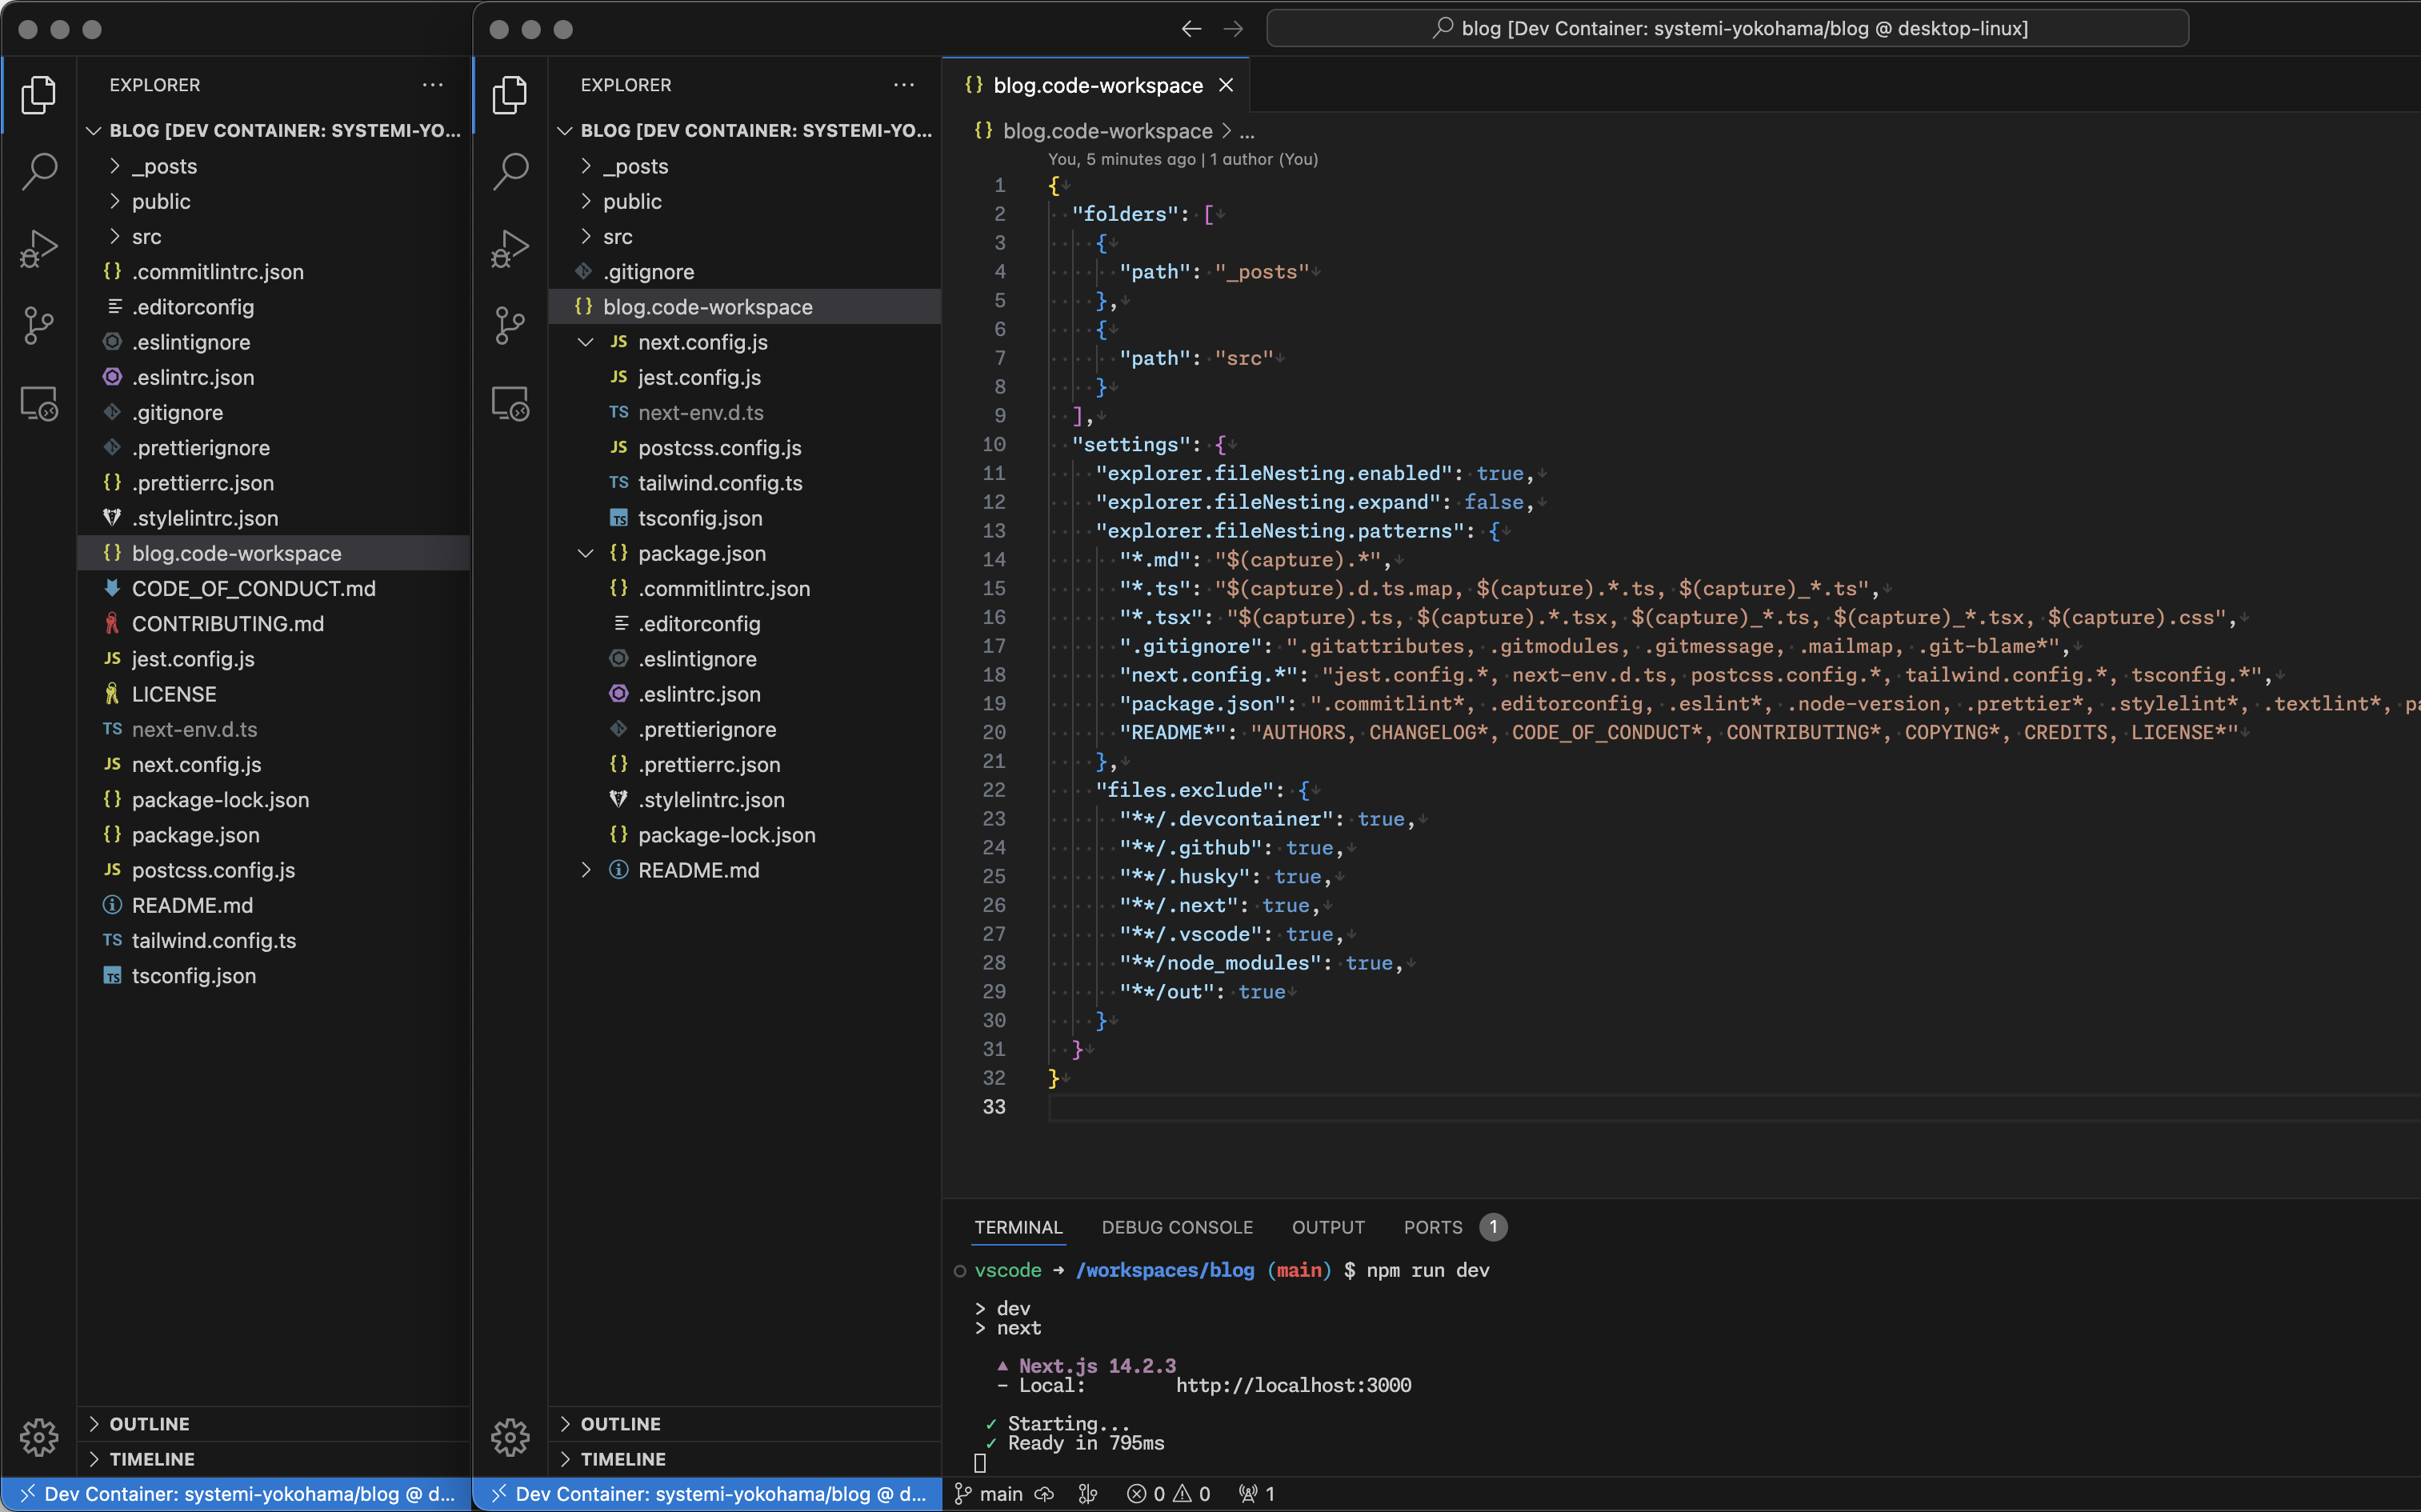2421x1512 pixels.
Task: Expand src folder in right window
Action: (x=745, y=236)
